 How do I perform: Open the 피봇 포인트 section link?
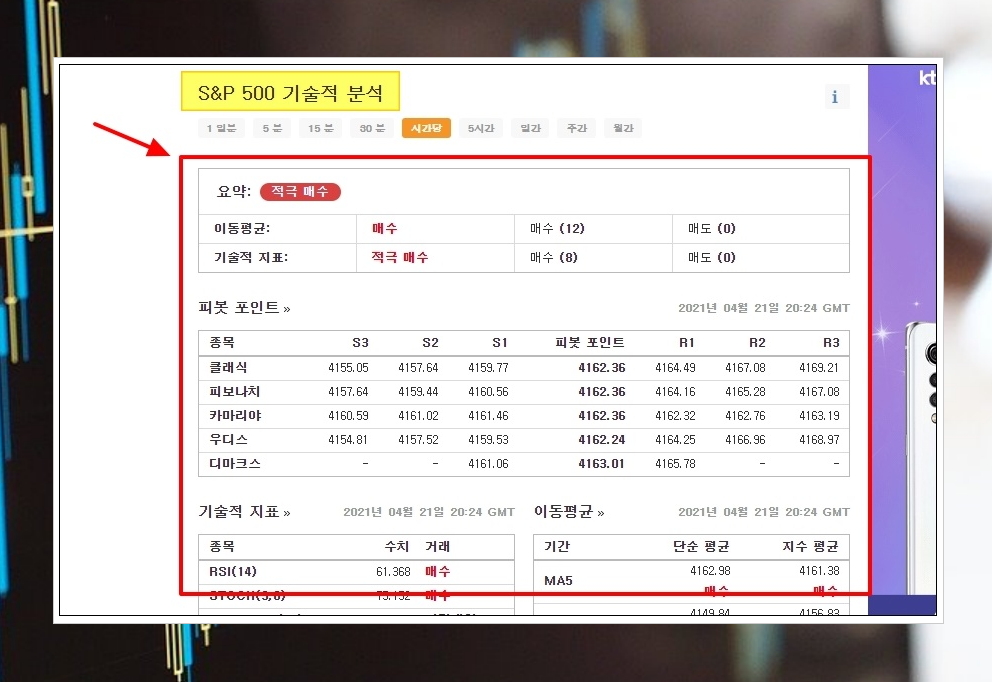[x=244, y=308]
